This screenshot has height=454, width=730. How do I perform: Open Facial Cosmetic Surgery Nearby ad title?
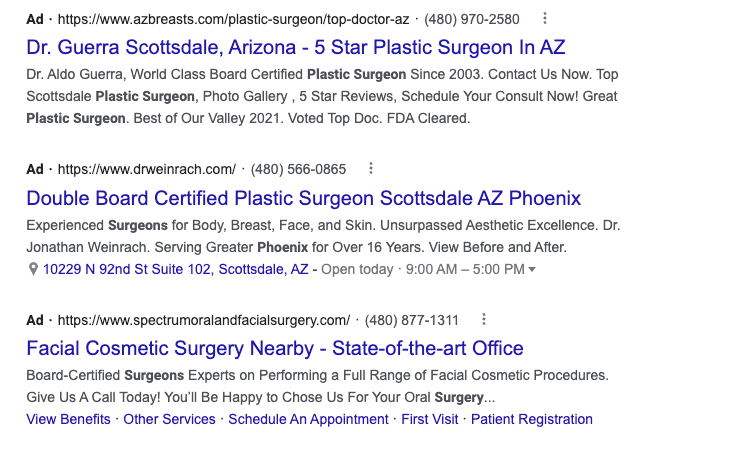275,348
